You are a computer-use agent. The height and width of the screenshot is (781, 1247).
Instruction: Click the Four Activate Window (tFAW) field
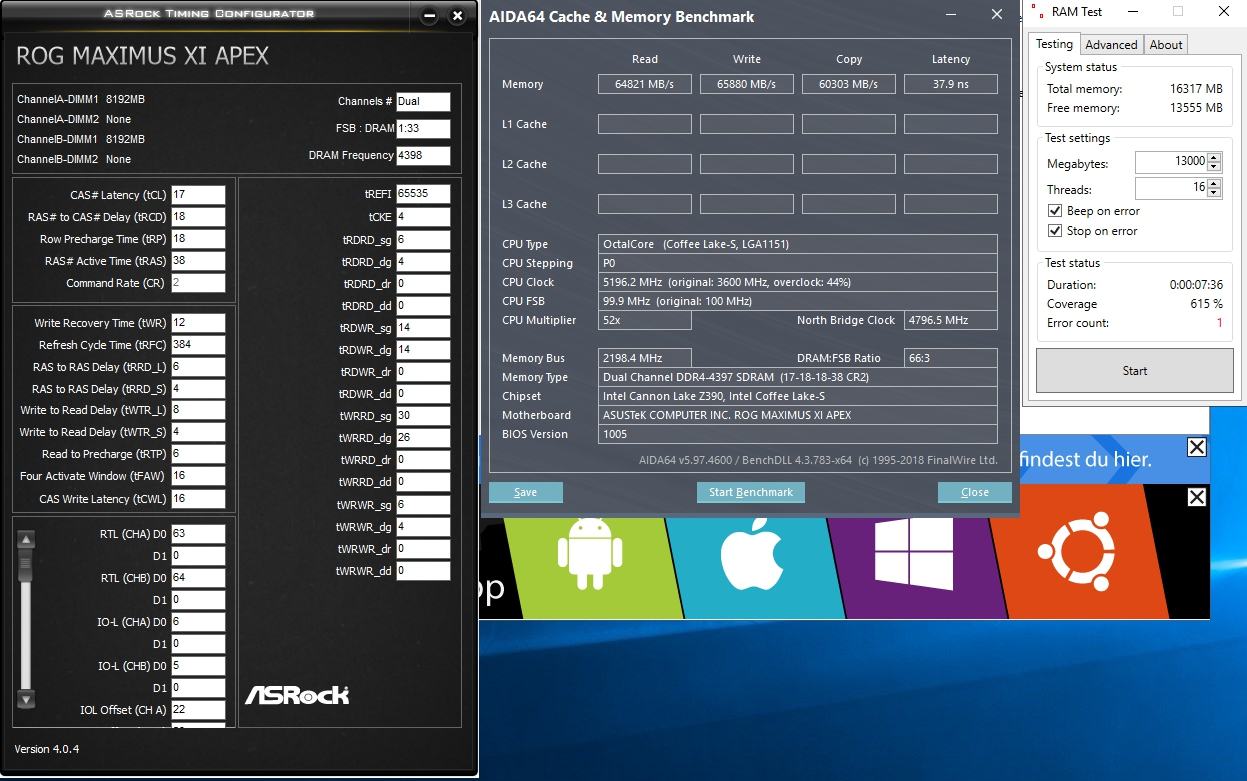[198, 476]
